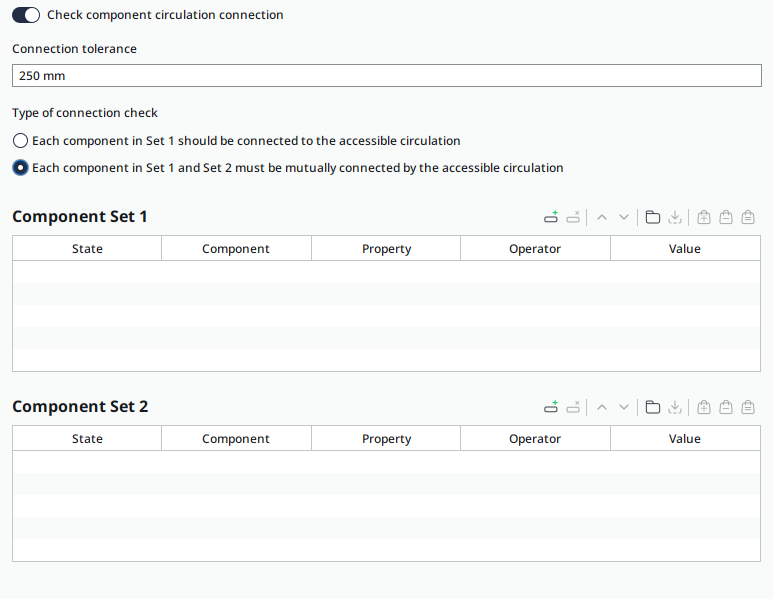The image size is (774, 600).
Task: Click plus bag icon in Component Set 1
Action: (x=704, y=217)
